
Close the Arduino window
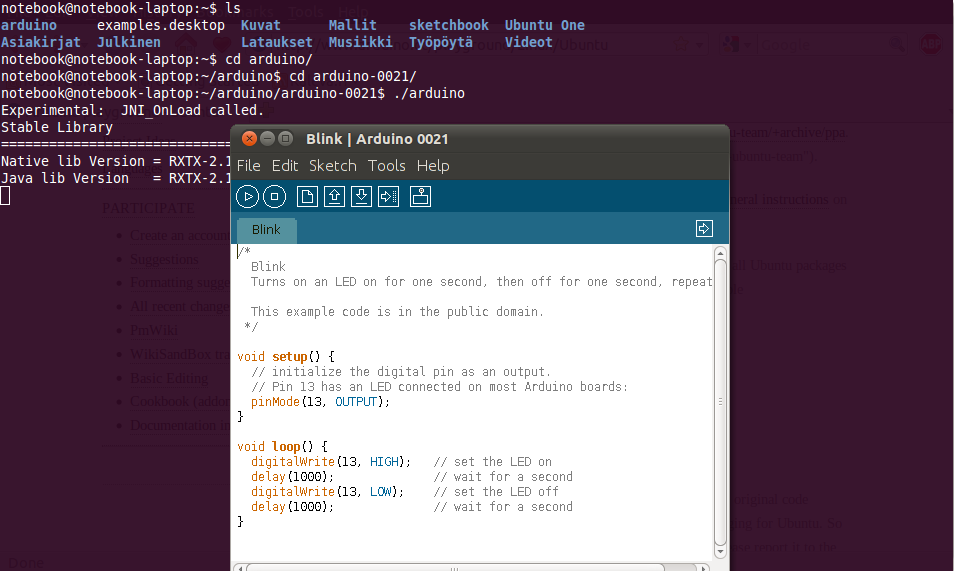pyautogui.click(x=249, y=139)
